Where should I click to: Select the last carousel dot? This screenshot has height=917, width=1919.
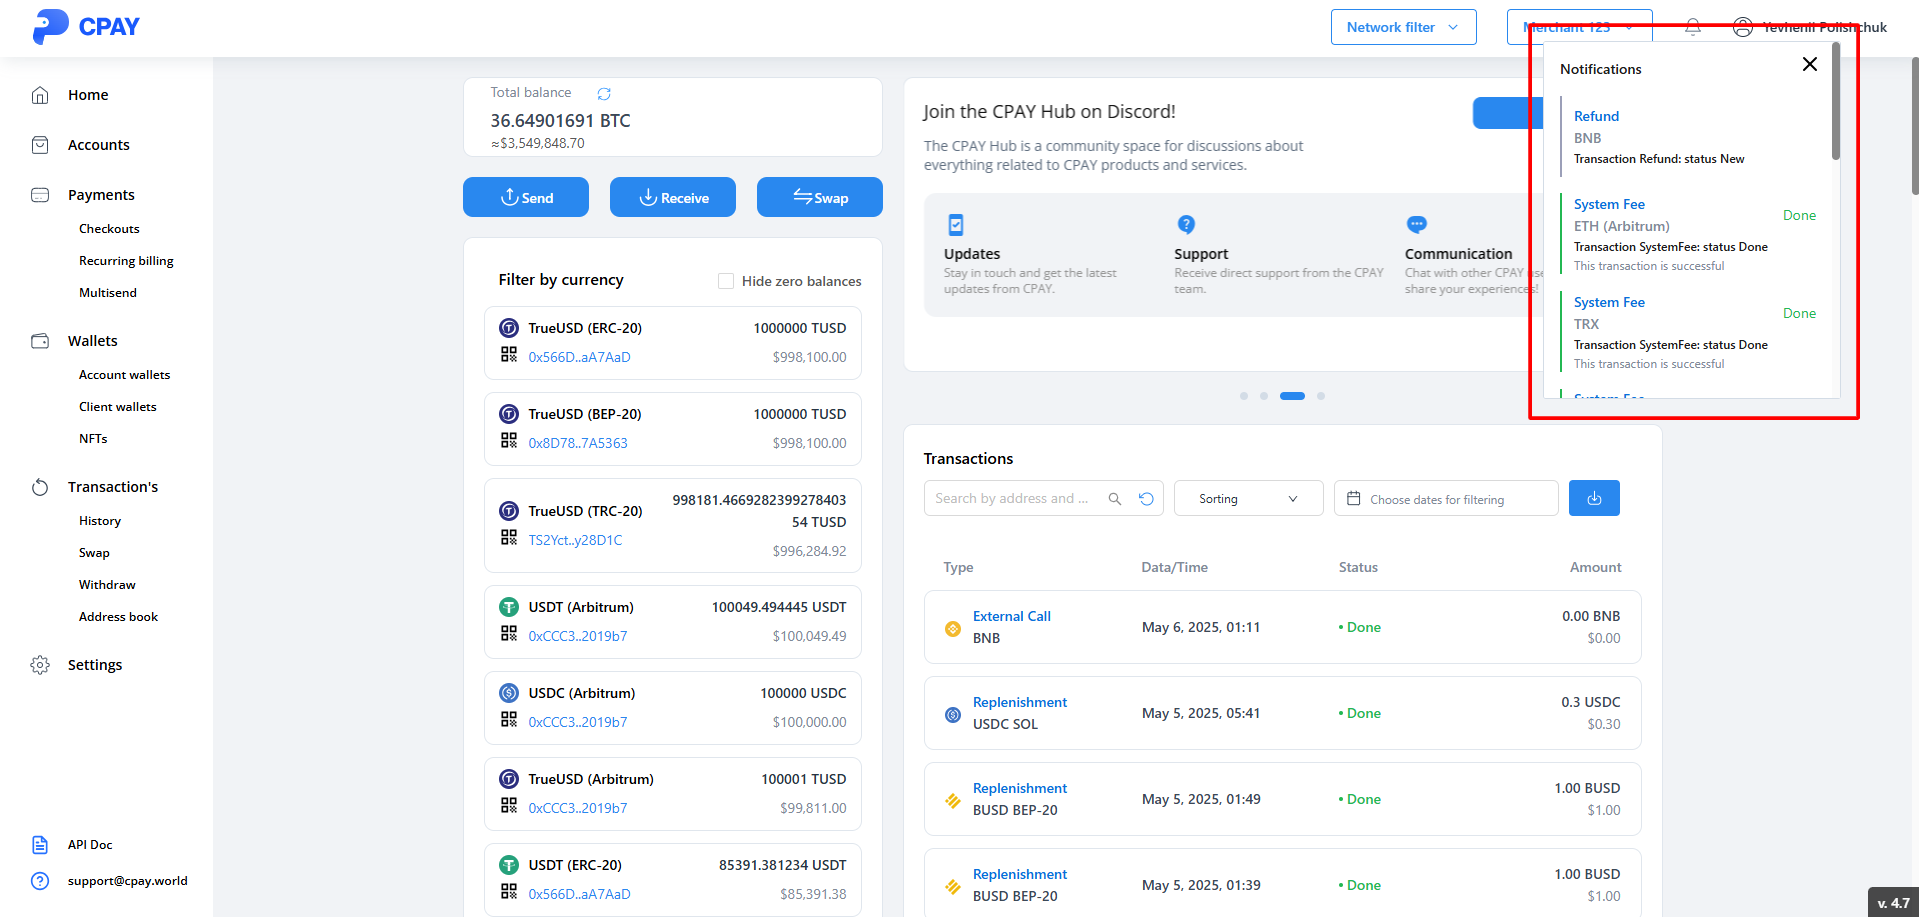click(1321, 396)
